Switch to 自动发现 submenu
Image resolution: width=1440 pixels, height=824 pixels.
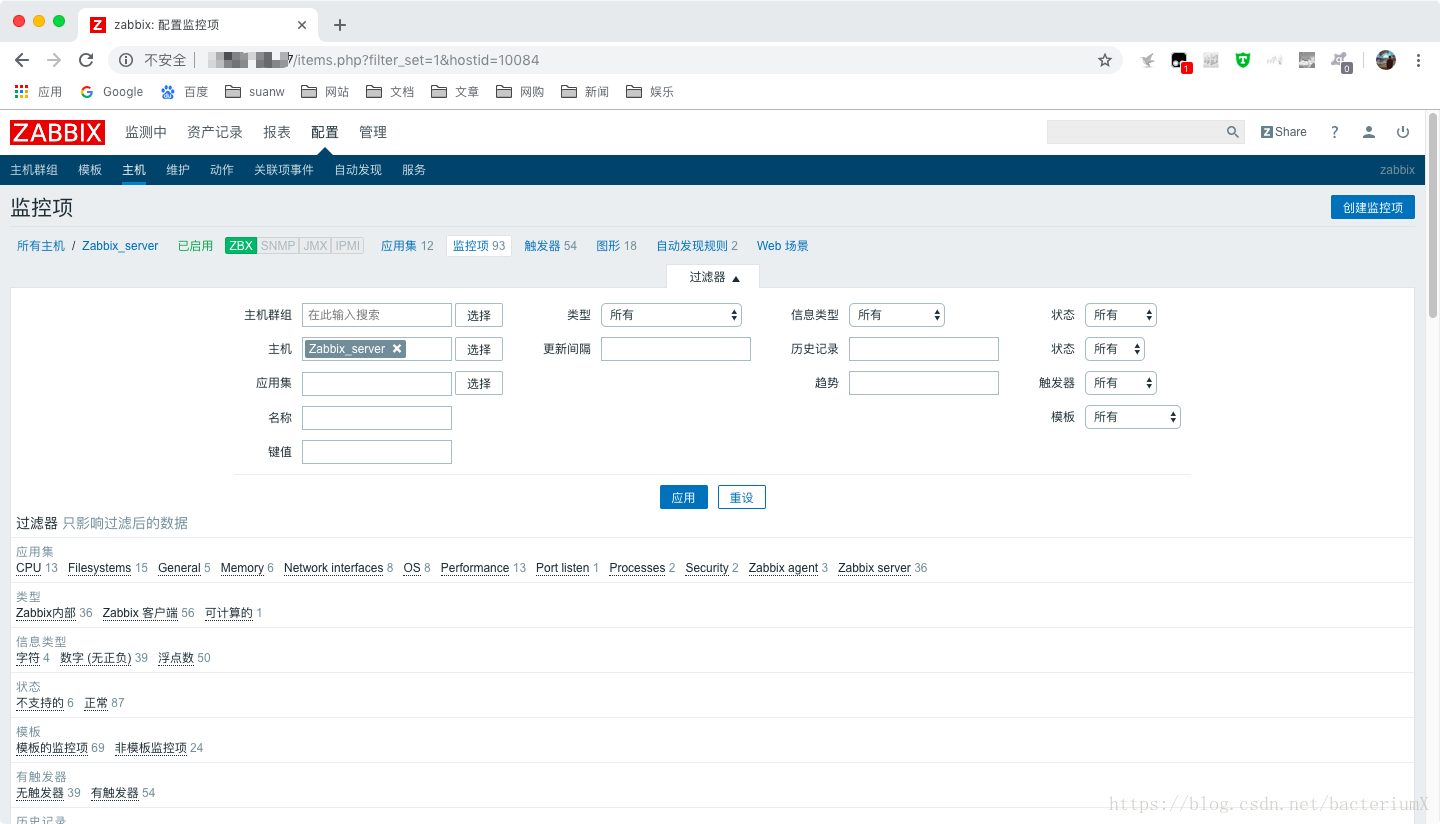[358, 170]
